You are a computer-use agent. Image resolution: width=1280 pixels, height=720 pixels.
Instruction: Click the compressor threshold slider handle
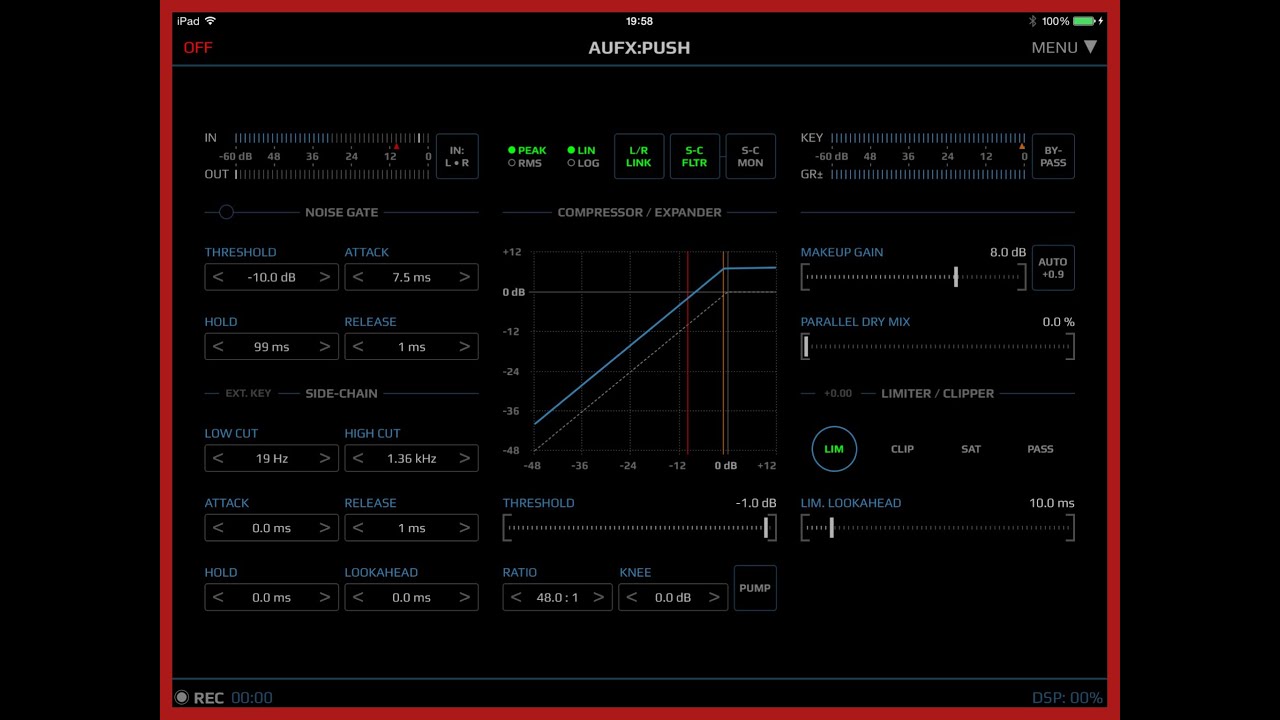click(x=767, y=528)
